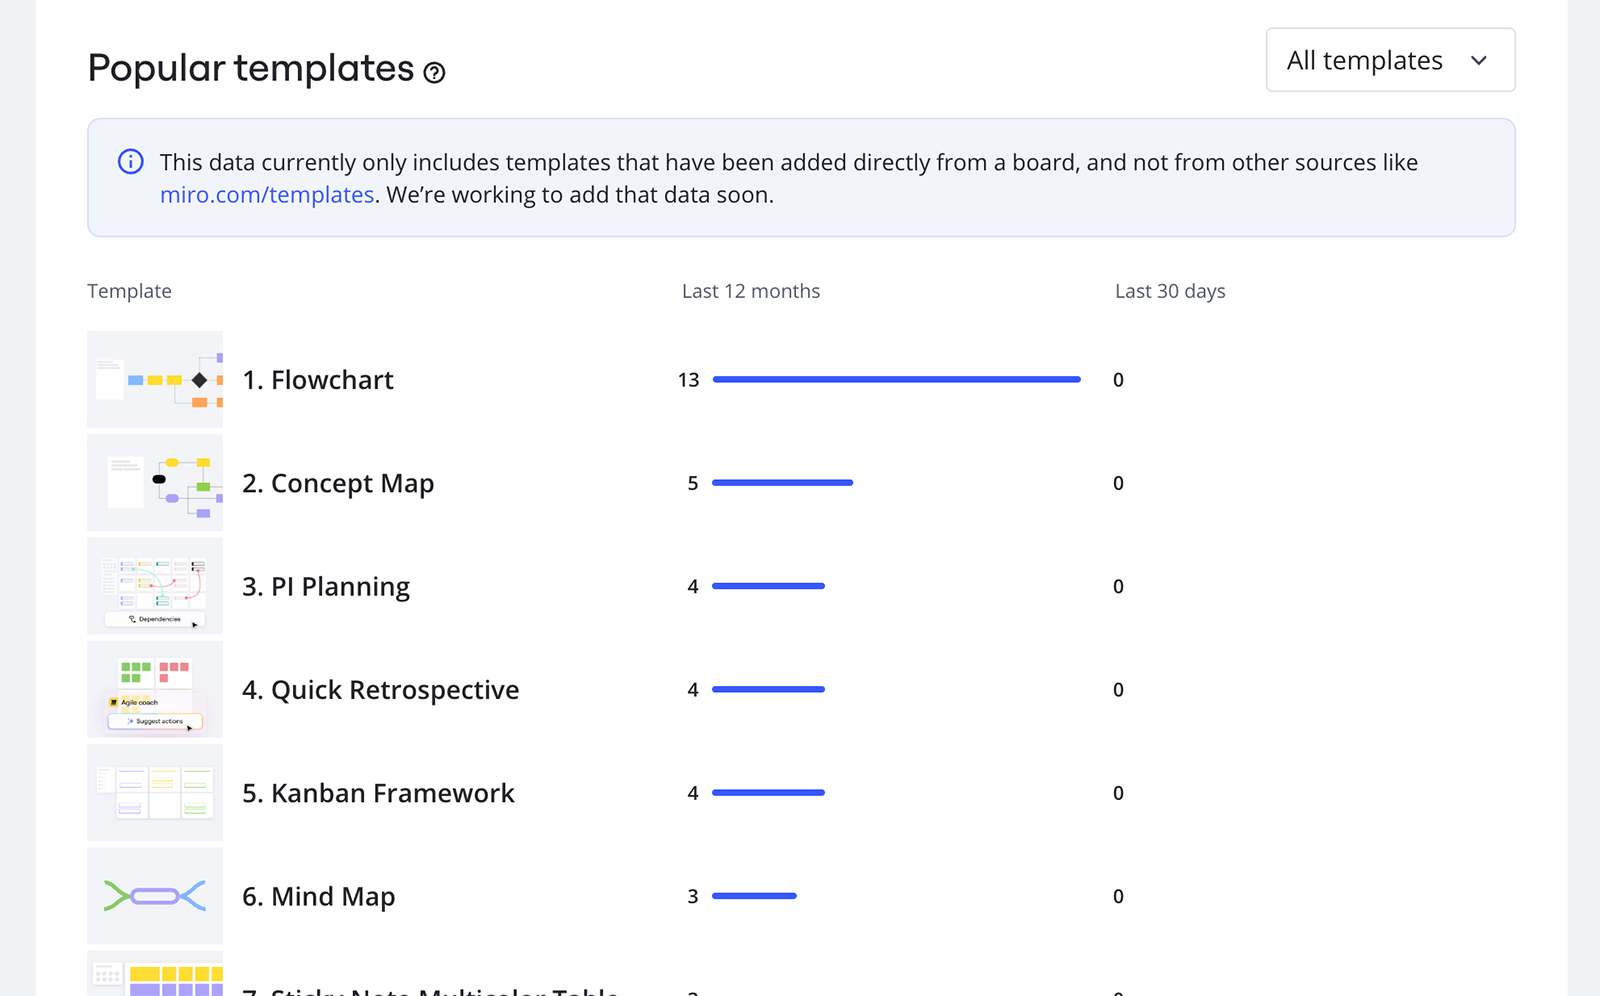The image size is (1600, 996).
Task: Click the Flowchart template thumbnail
Action: pos(155,380)
